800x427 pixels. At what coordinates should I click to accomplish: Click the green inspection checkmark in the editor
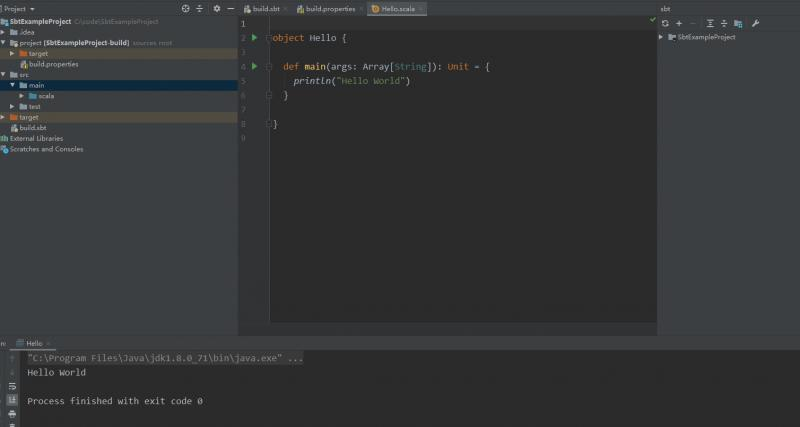[653, 20]
